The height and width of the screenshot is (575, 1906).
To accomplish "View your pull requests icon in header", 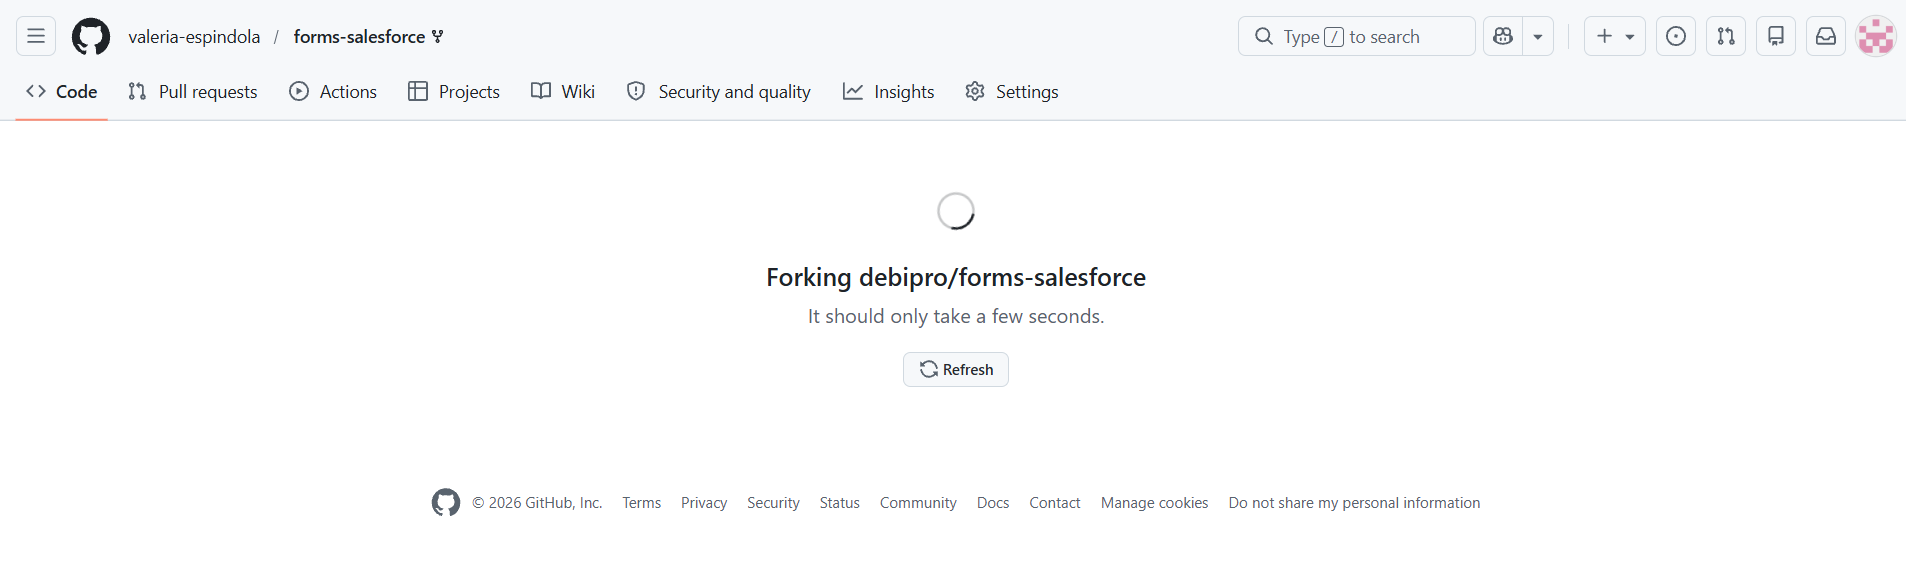I will click(x=1726, y=36).
